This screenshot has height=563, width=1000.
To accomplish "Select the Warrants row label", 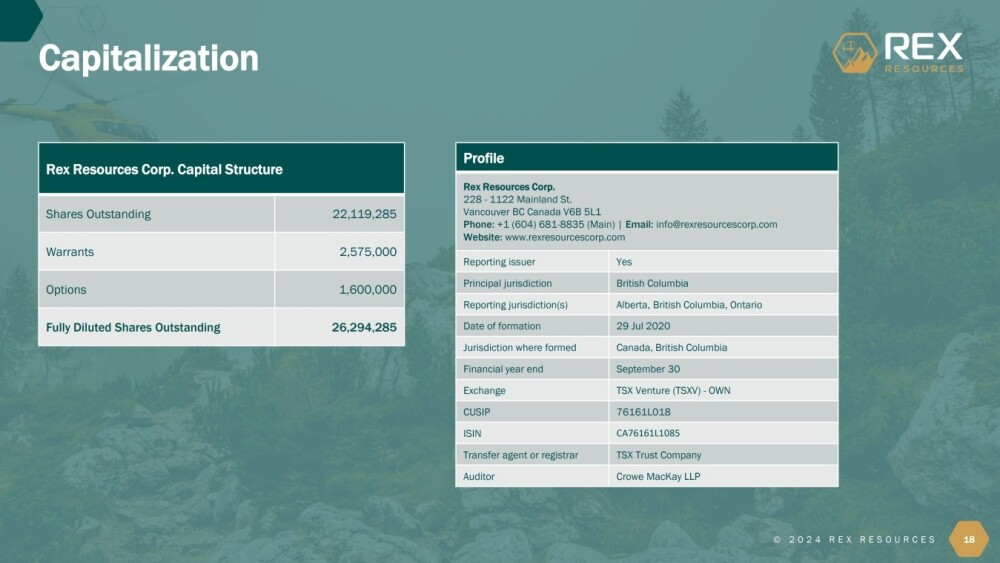I will (70, 252).
